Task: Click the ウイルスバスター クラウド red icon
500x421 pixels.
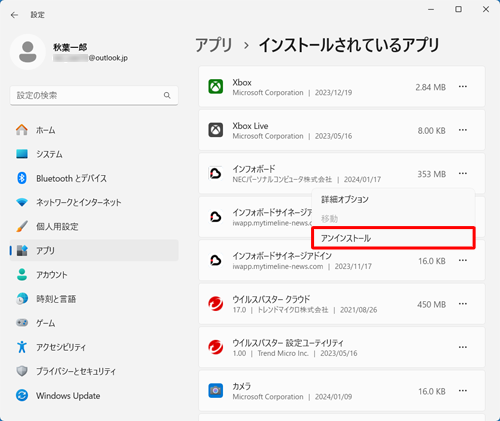Action: [216, 304]
